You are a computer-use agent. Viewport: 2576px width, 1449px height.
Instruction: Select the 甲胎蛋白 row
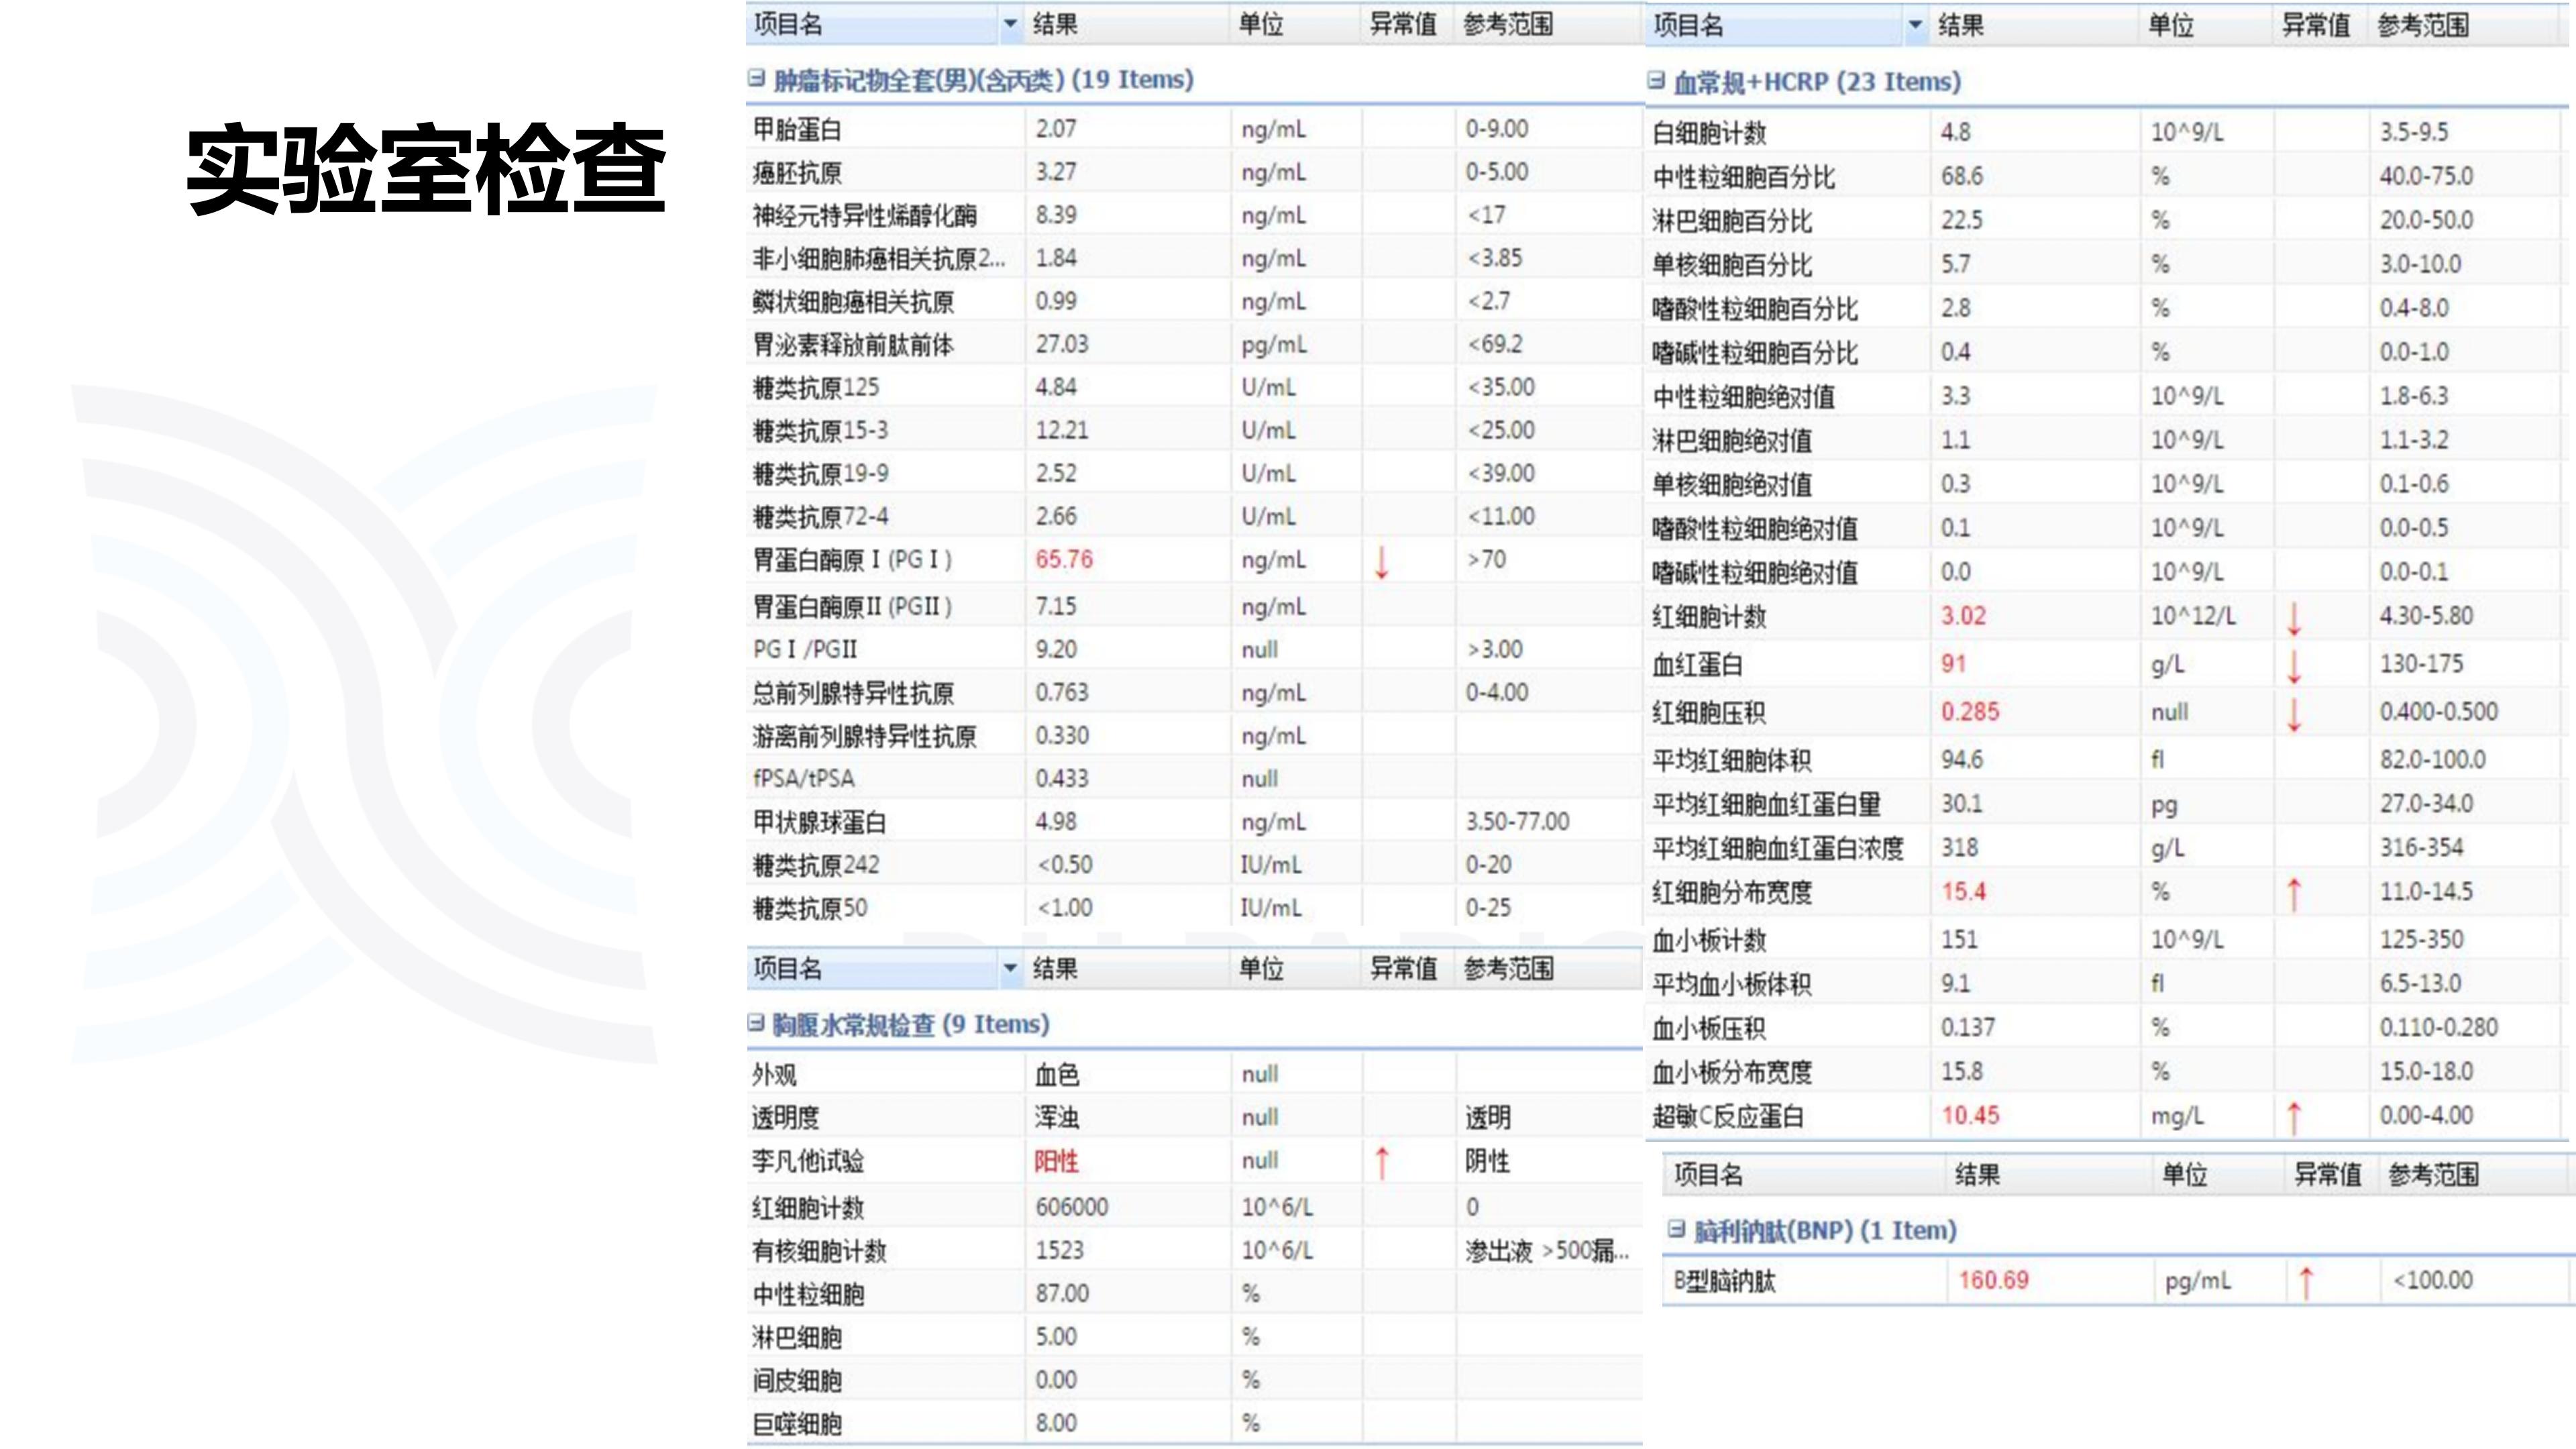coord(797,129)
